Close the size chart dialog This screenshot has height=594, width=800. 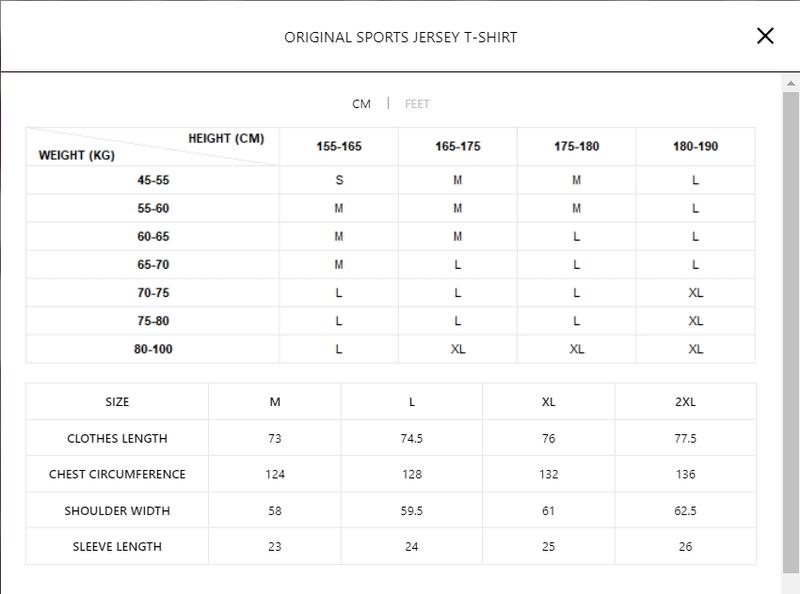pos(767,35)
